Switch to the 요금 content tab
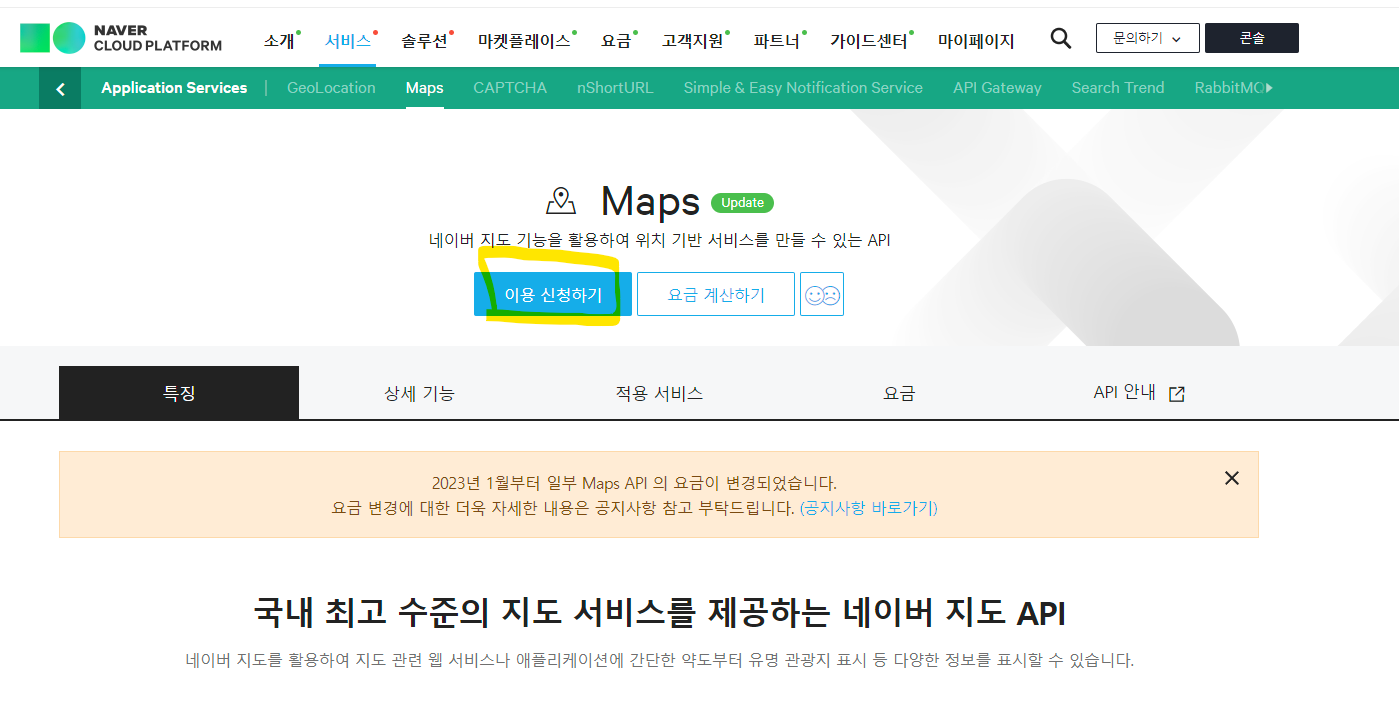The width and height of the screenshot is (1399, 728). [x=899, y=393]
